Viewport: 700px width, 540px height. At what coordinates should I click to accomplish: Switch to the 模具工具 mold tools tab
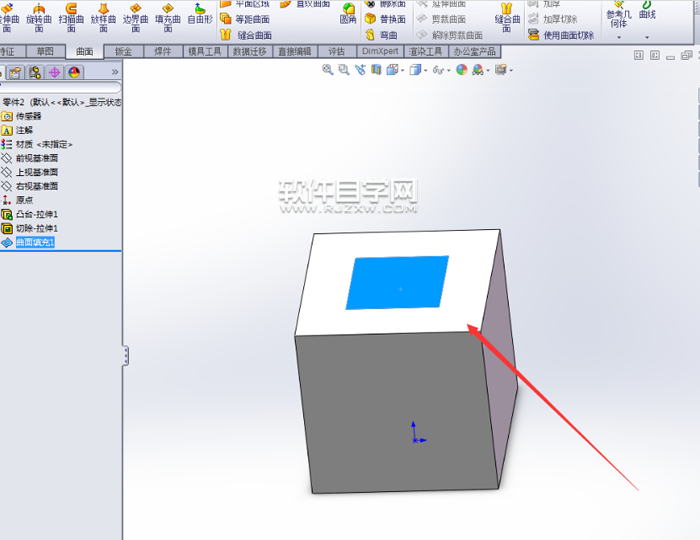pyautogui.click(x=205, y=51)
